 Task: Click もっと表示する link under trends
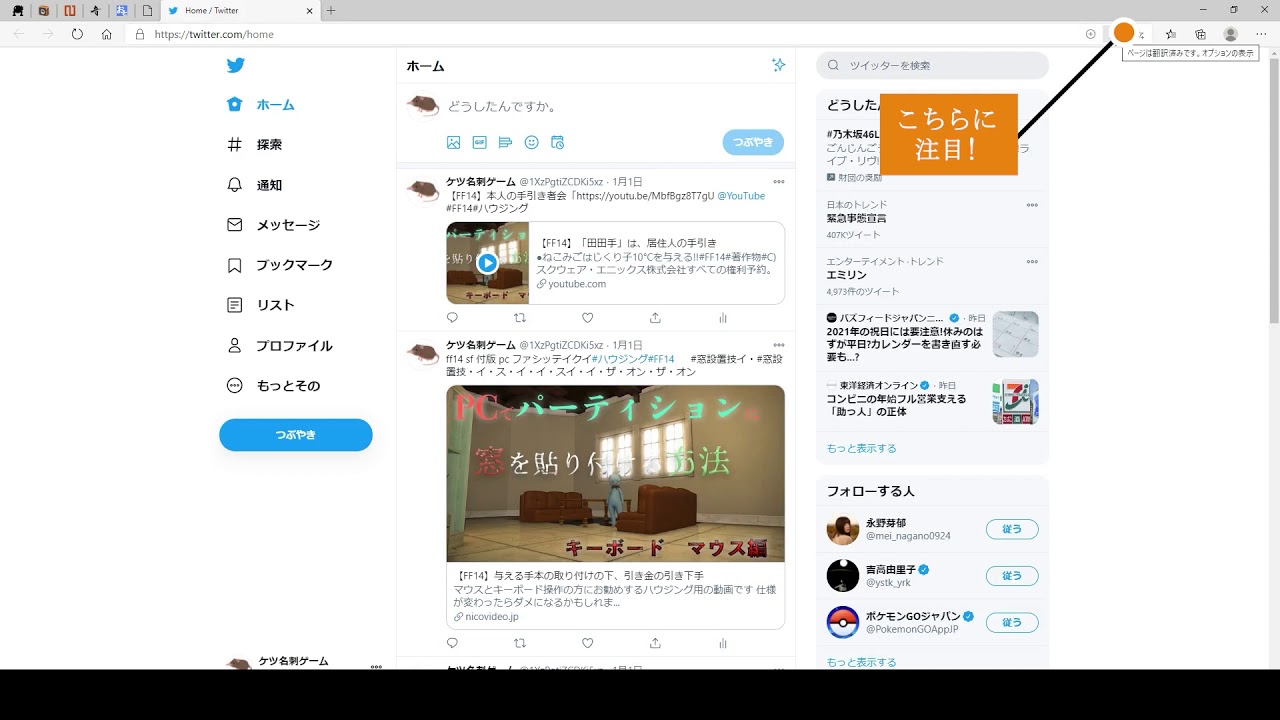[861, 448]
